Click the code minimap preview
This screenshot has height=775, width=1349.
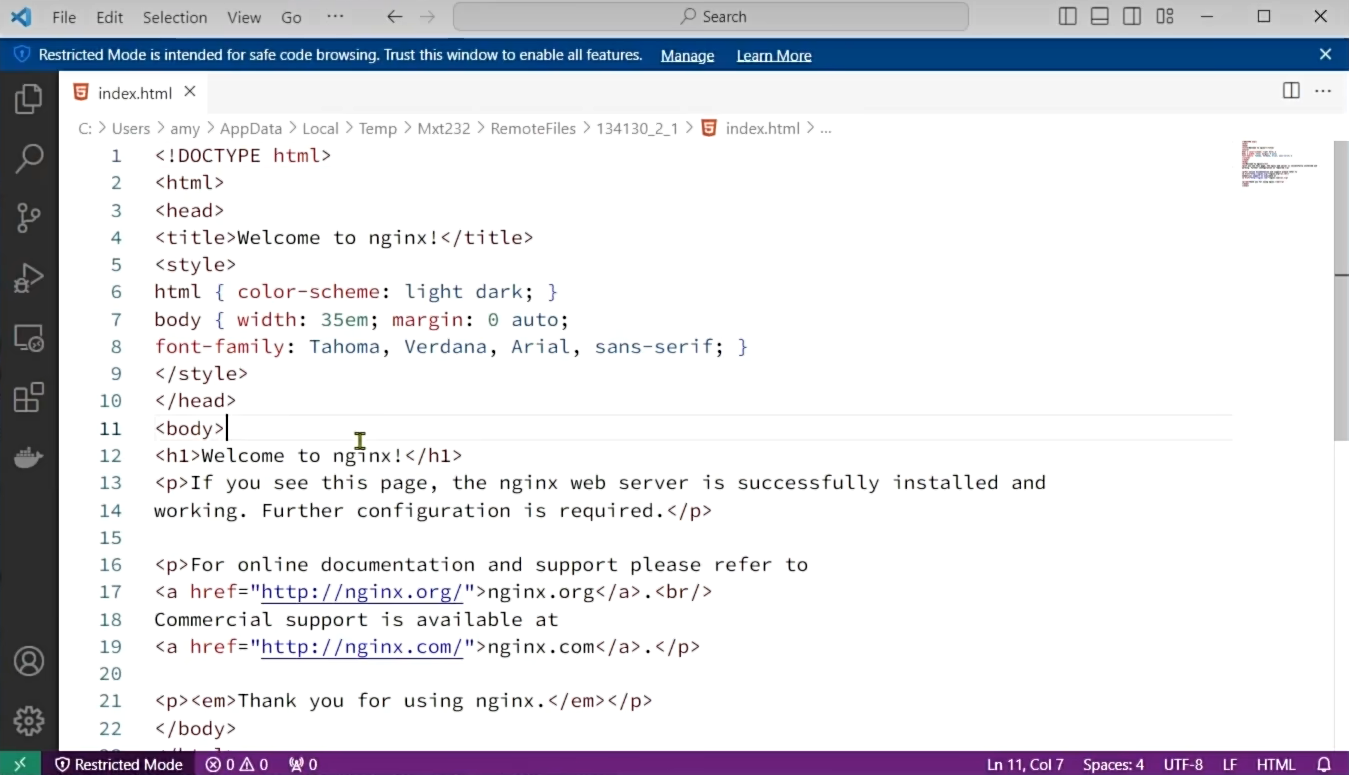[x=1279, y=164]
